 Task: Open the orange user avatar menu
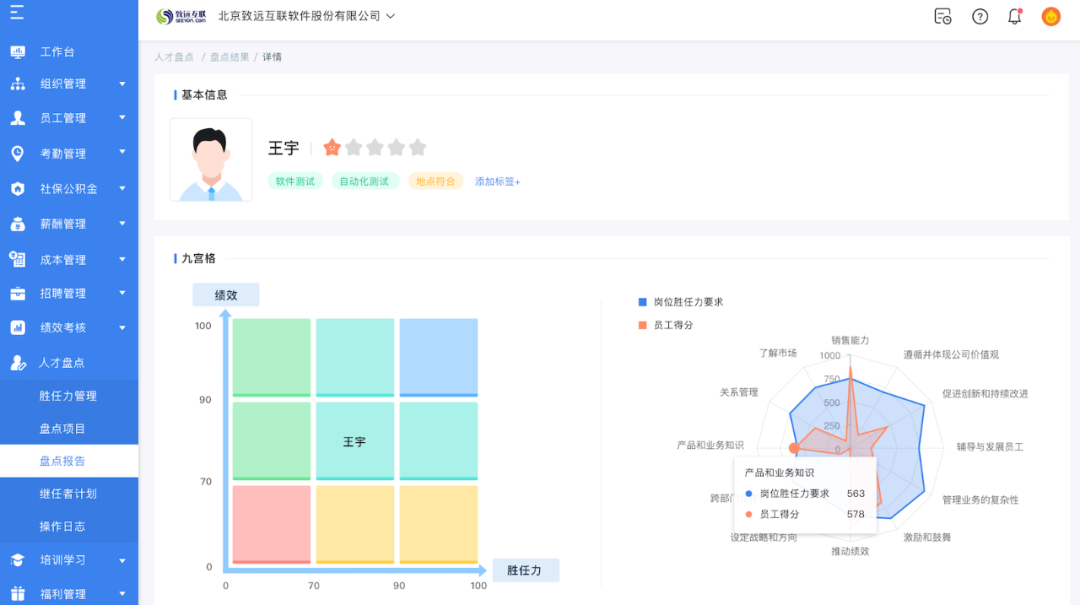1049,16
